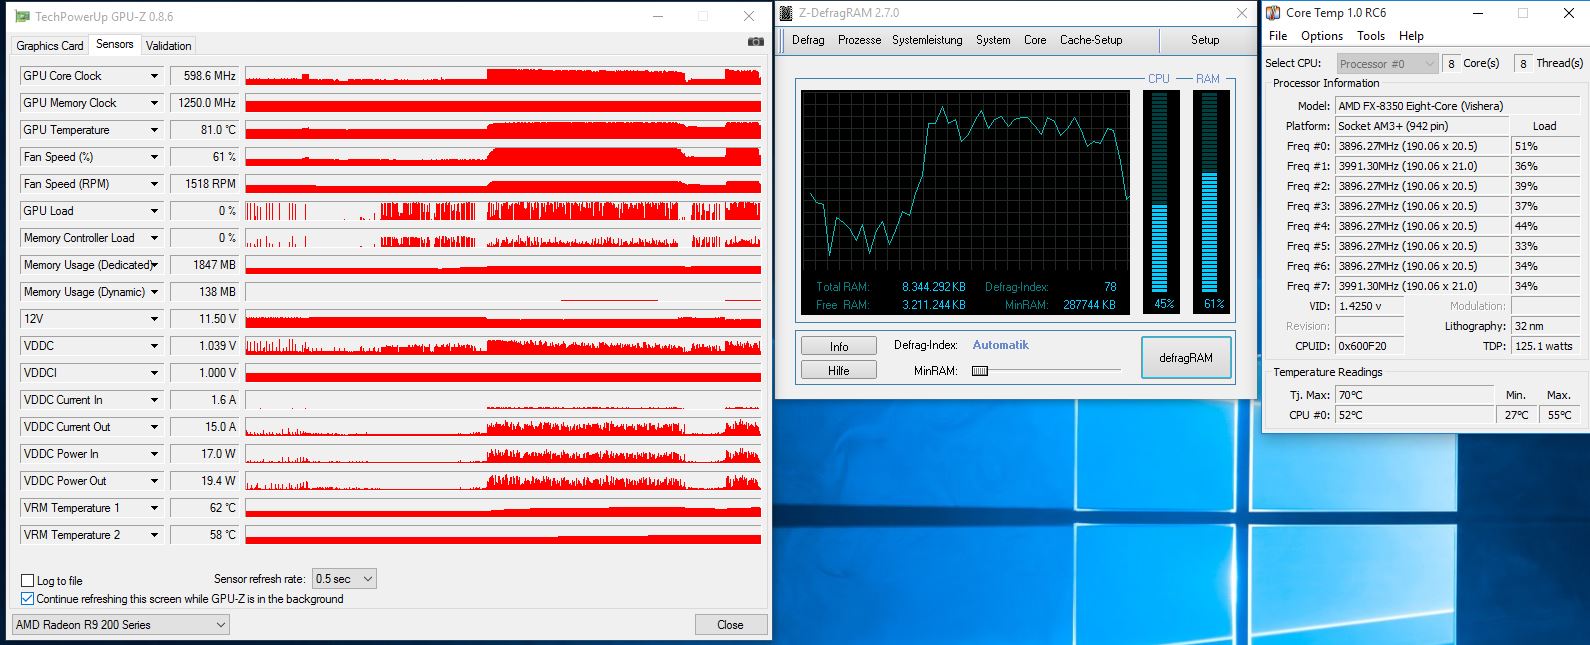The height and width of the screenshot is (645, 1590).
Task: Click the GPU-Z Close button
Action: pos(730,625)
